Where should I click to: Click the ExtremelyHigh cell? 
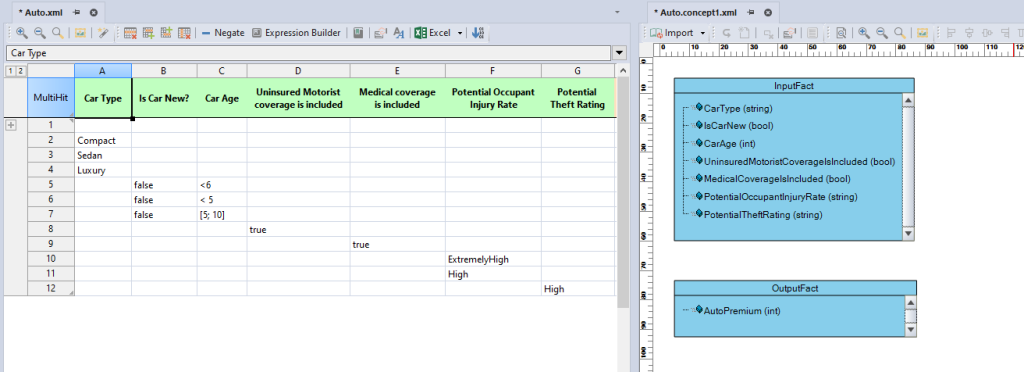(x=493, y=259)
